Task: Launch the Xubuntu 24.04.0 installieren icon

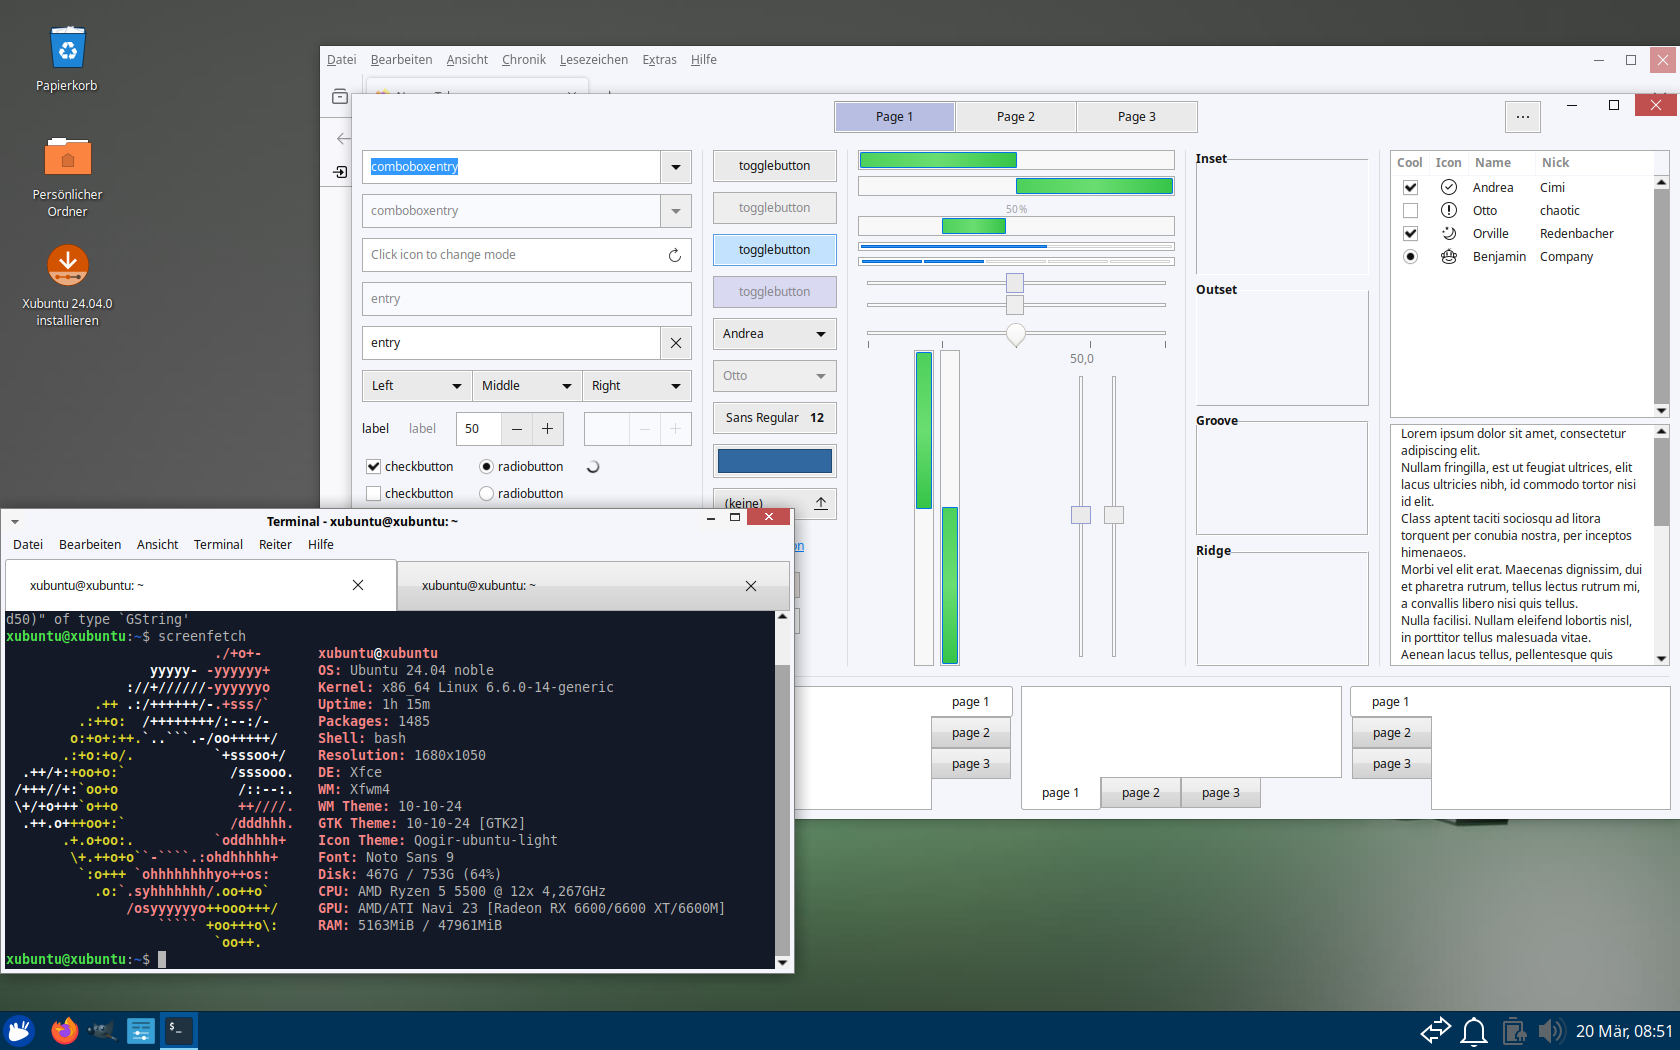Action: (x=67, y=266)
